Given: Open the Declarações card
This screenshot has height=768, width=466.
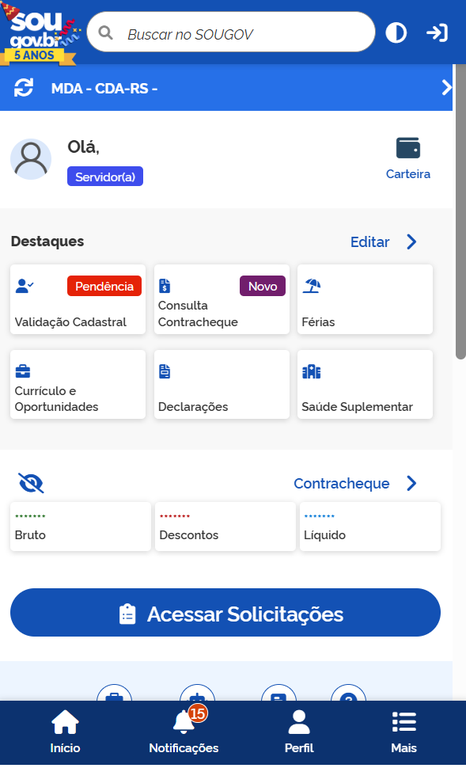Looking at the screenshot, I should 221,384.
